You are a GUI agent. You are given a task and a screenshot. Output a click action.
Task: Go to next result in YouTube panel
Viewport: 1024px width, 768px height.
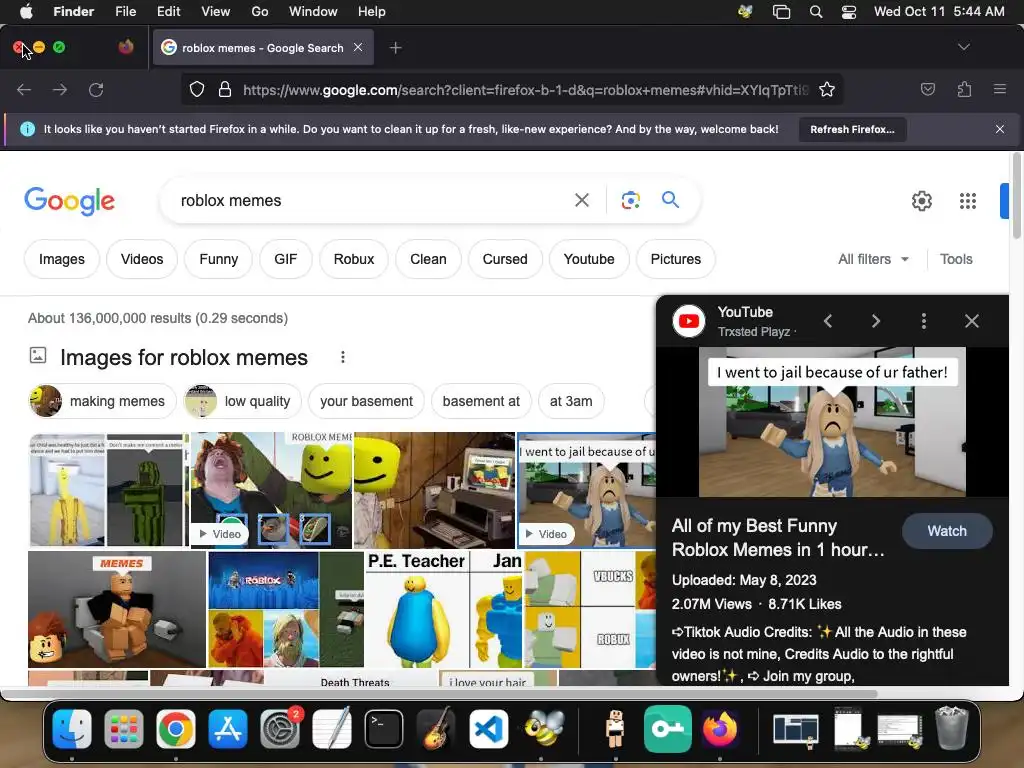(876, 321)
